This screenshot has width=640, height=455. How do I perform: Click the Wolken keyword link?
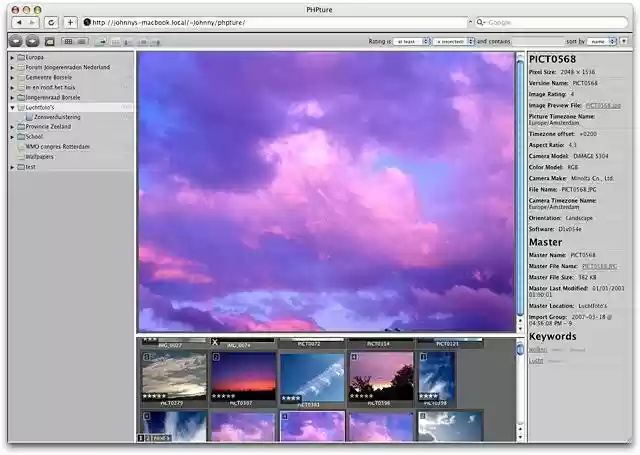(538, 350)
